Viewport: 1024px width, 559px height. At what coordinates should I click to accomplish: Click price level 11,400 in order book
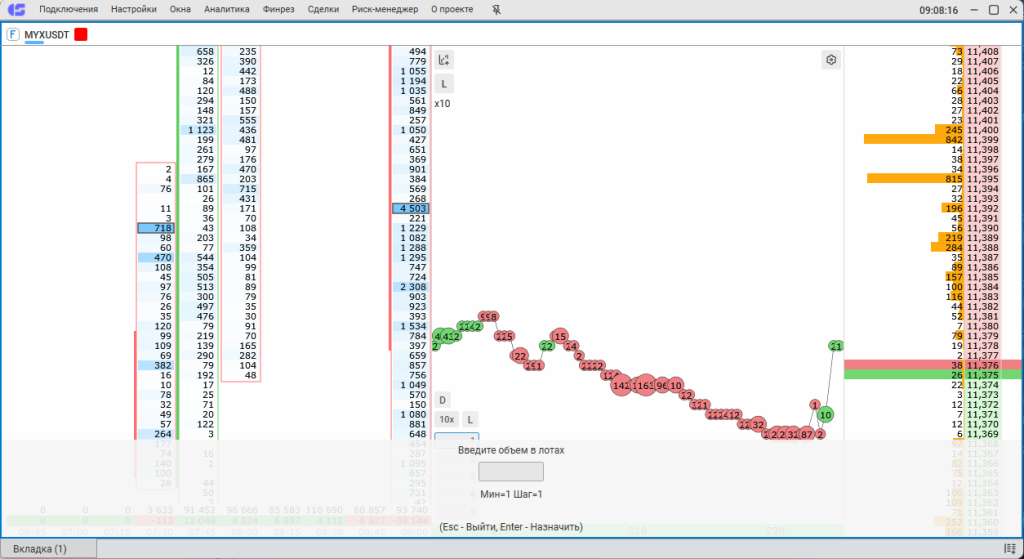coord(983,130)
